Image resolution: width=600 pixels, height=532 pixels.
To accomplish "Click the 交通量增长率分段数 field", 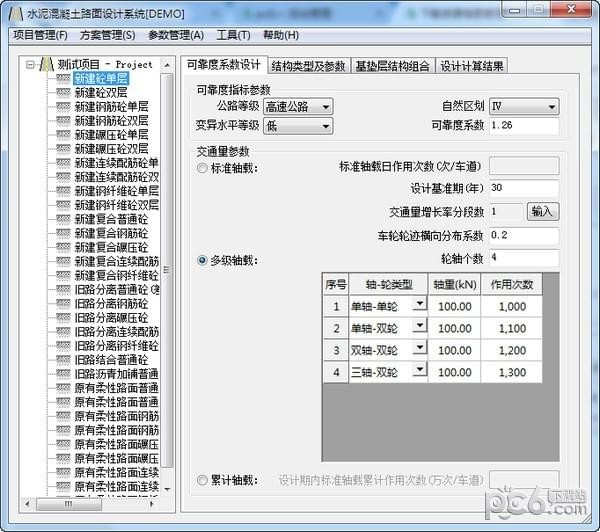I will [506, 211].
